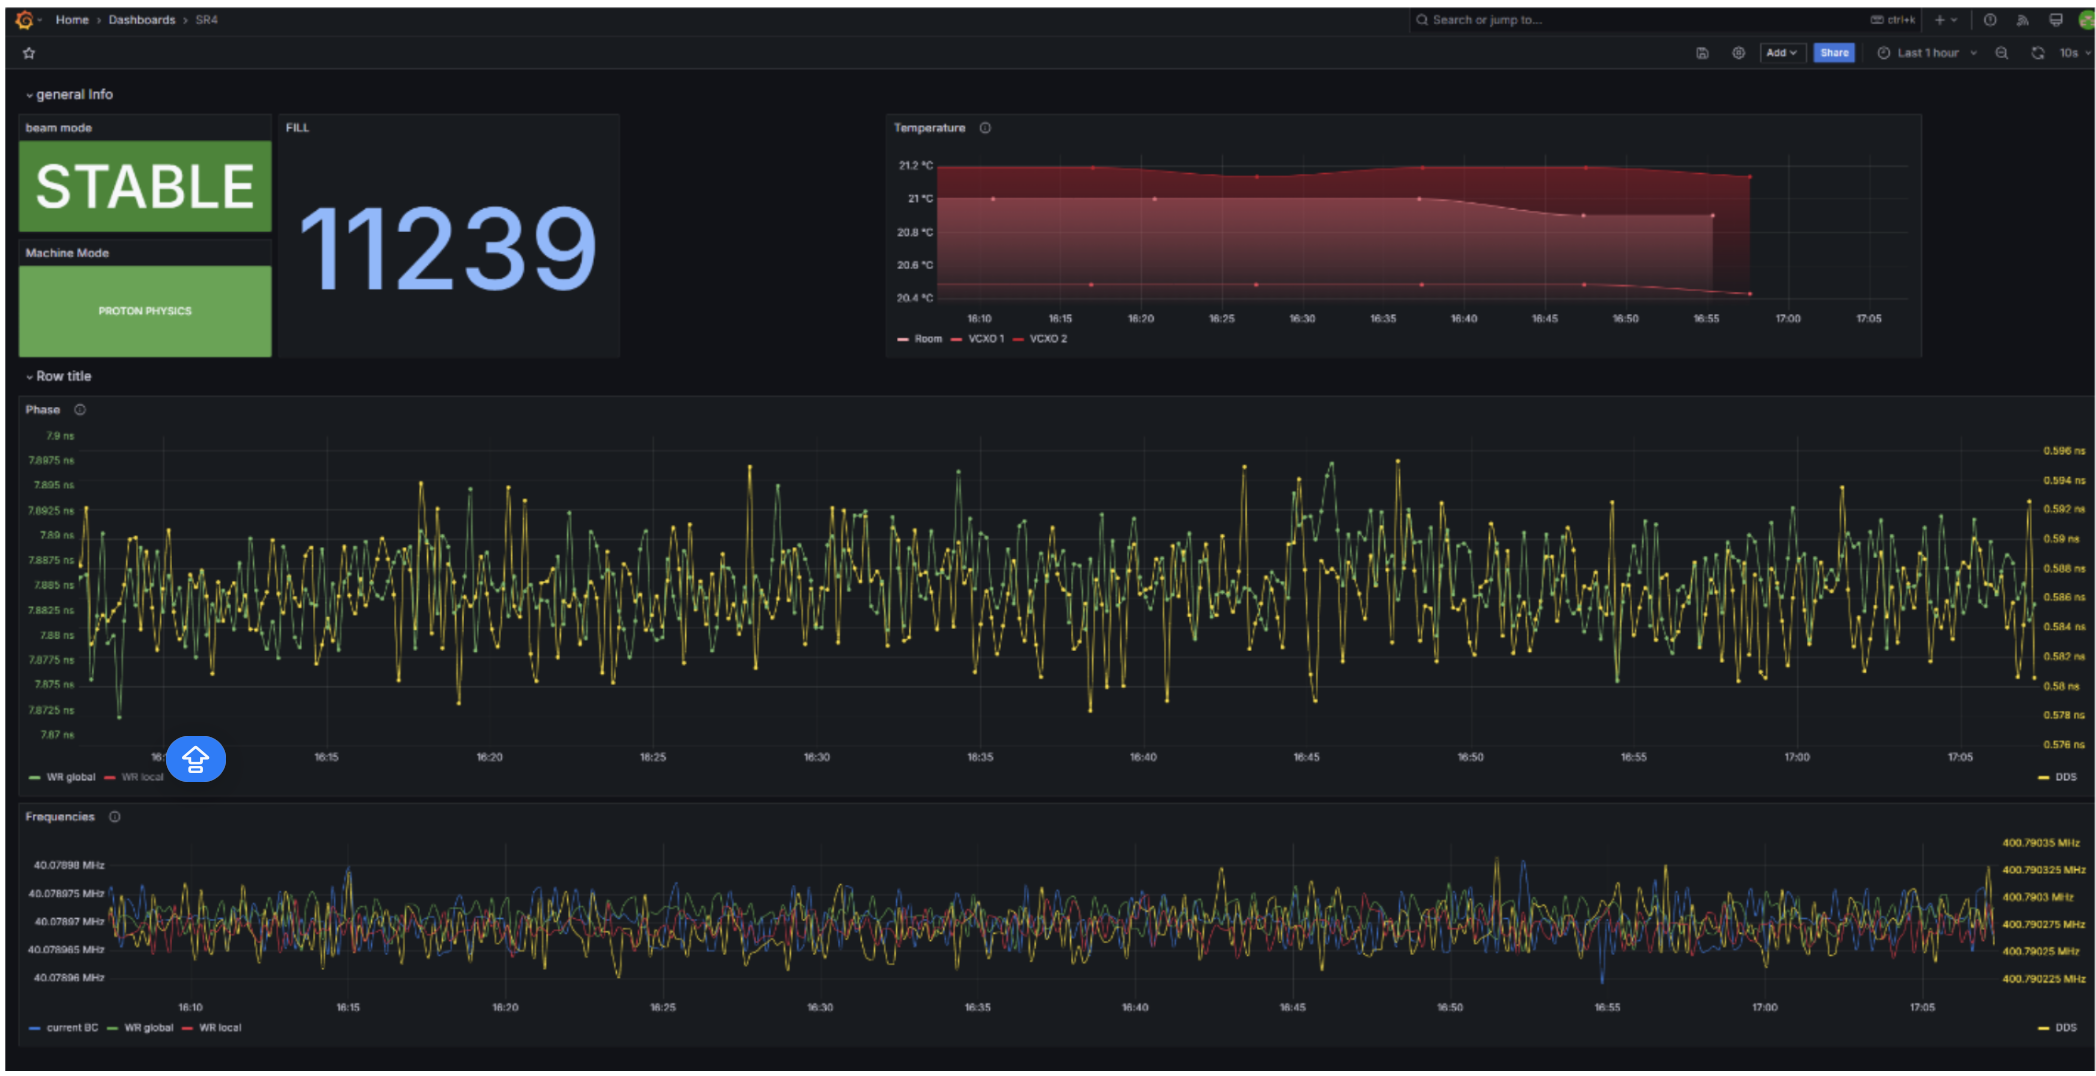Viewport: 2096px width, 1076px height.
Task: Open the help icon in top bar
Action: (x=1990, y=20)
